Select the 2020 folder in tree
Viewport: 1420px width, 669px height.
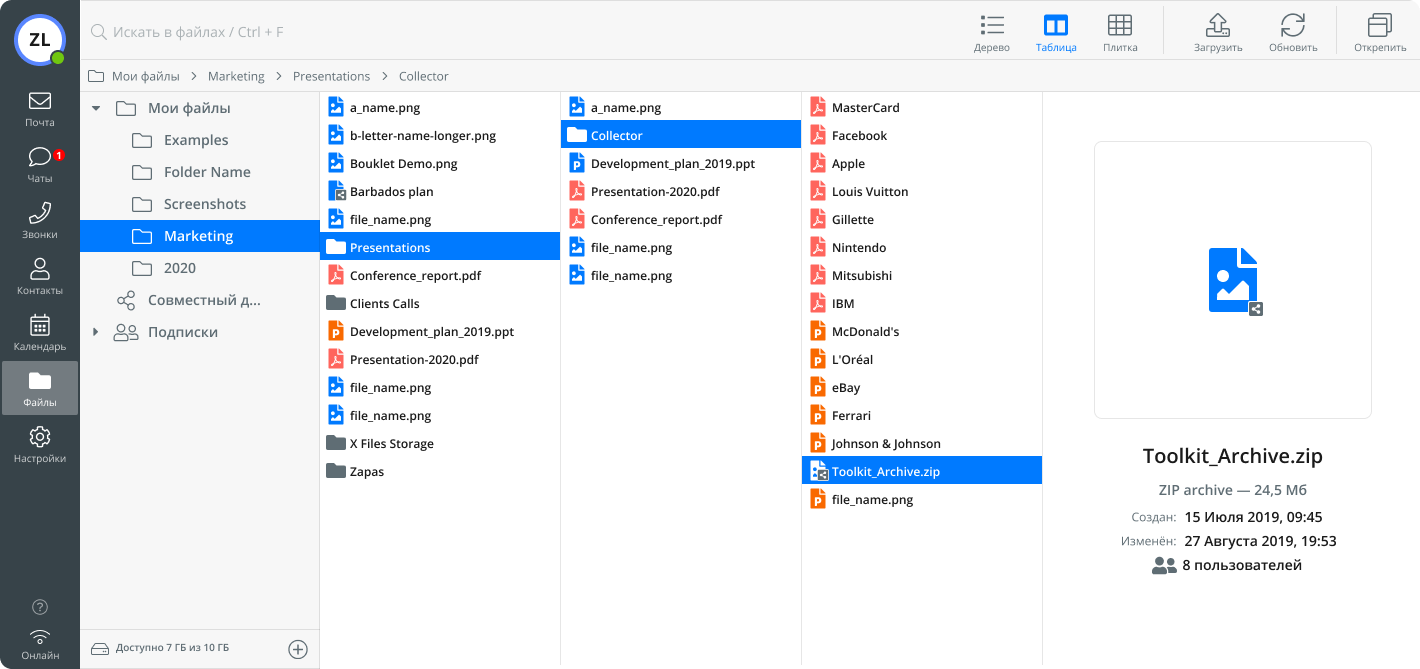pyautogui.click(x=180, y=268)
